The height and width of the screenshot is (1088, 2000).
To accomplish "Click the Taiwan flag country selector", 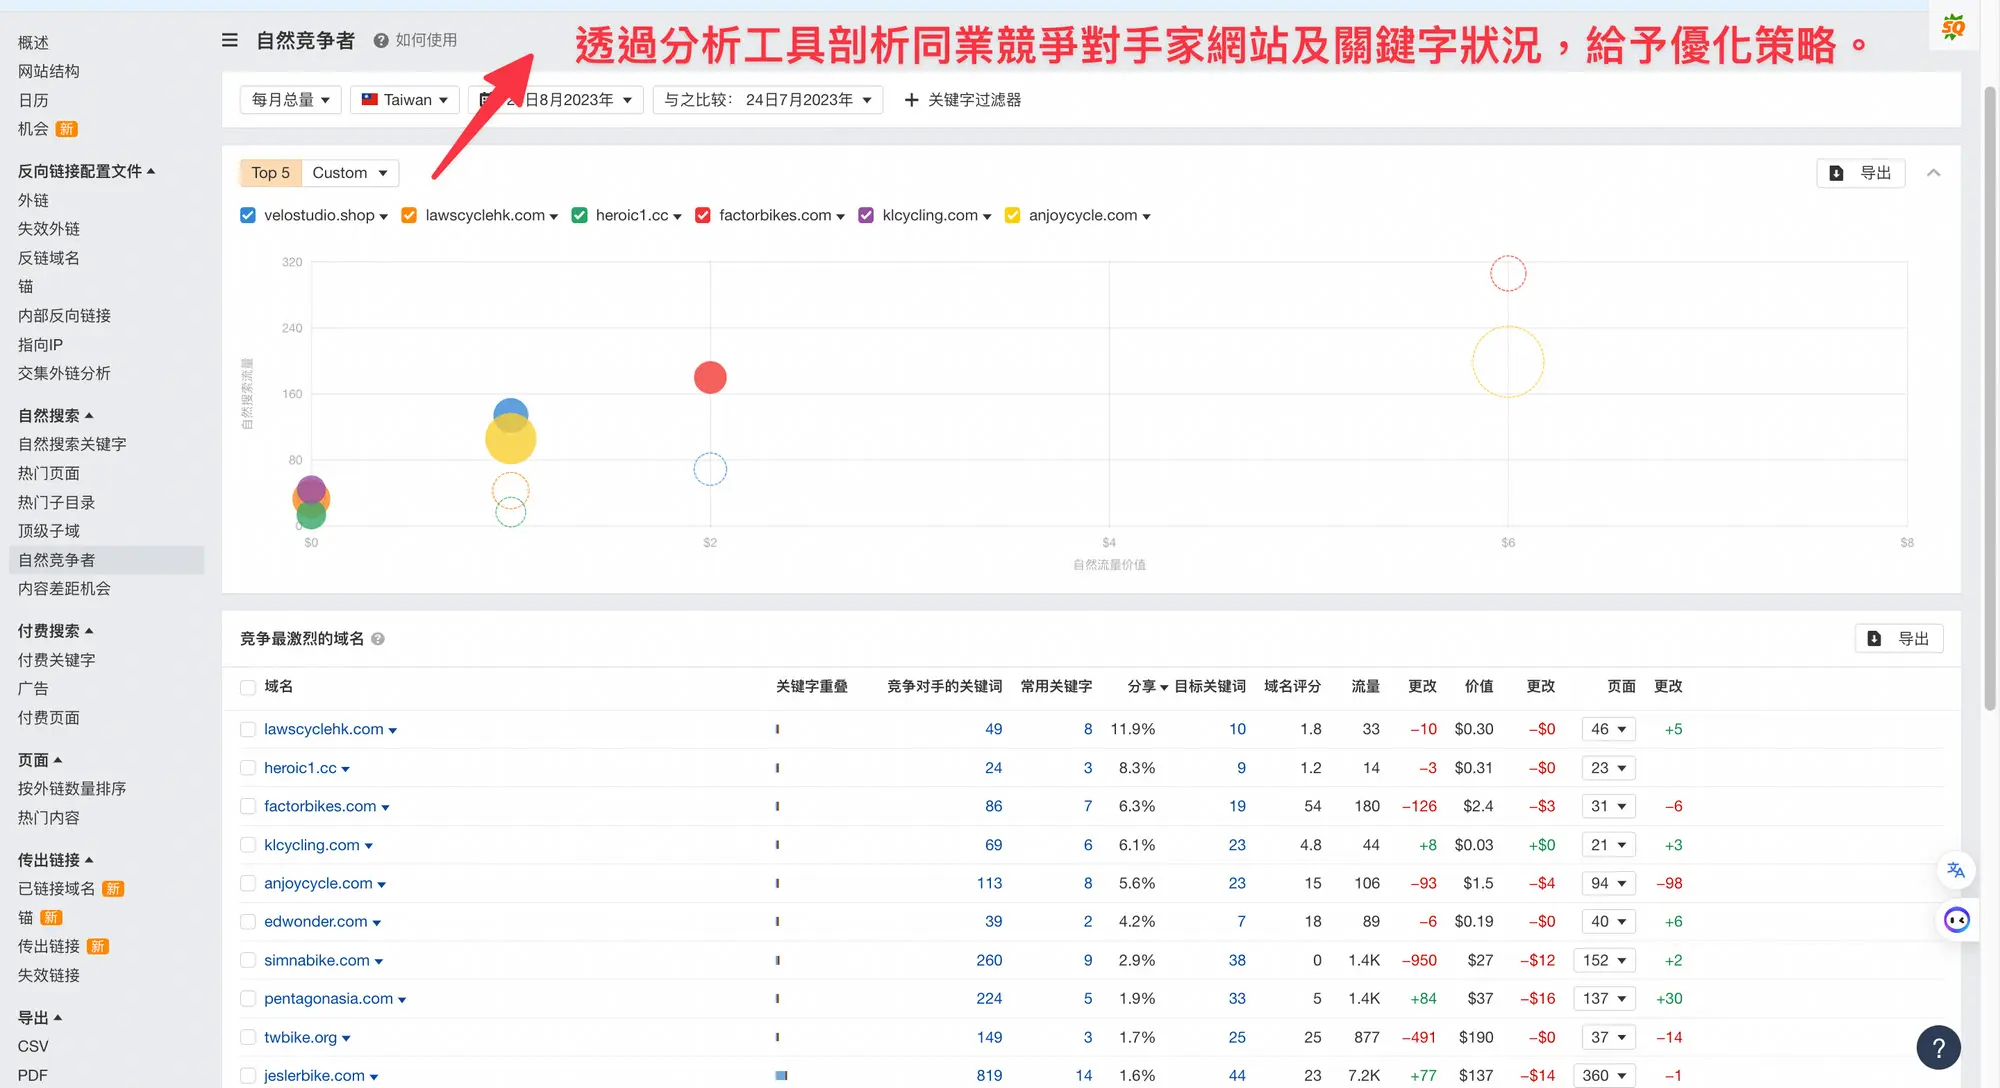I will coord(405,100).
